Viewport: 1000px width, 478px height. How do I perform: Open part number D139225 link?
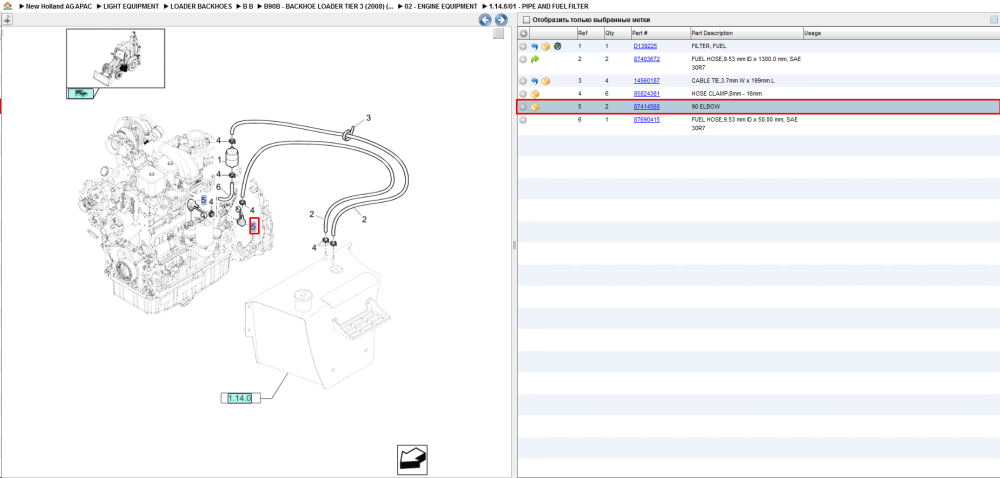[x=645, y=47]
